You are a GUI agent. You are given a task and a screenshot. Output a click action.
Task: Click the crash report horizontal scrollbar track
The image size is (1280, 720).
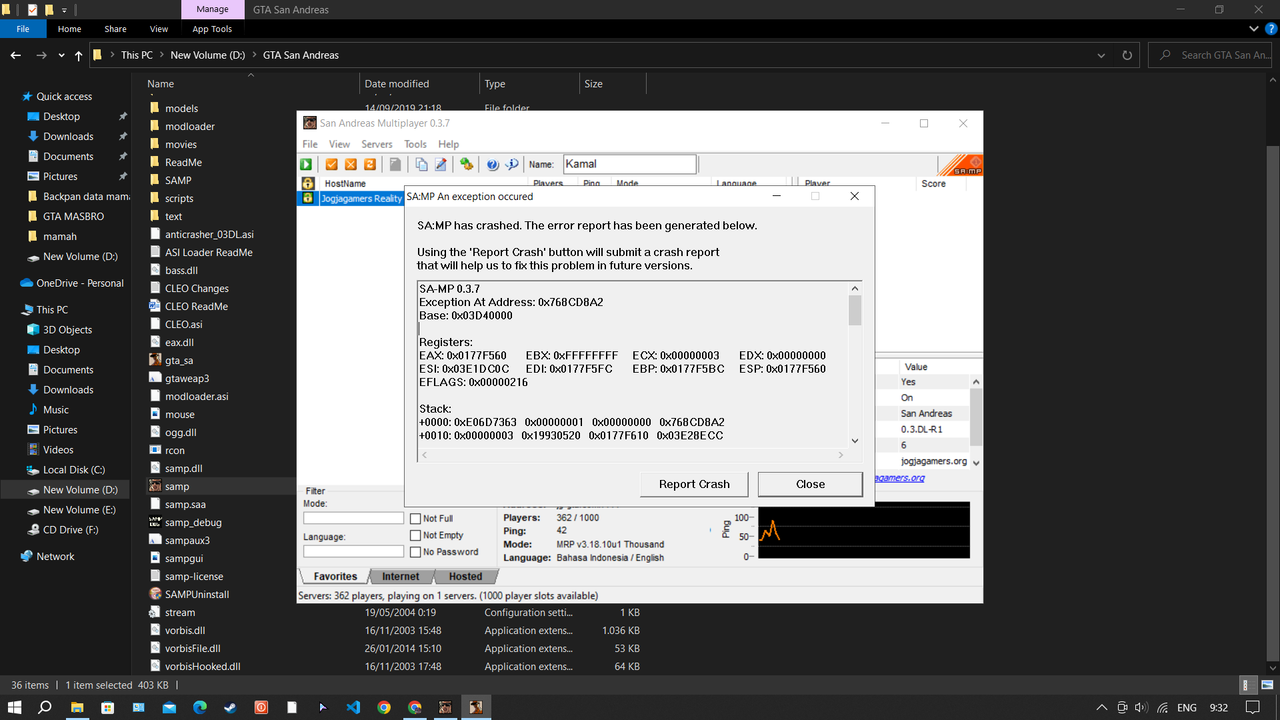click(635, 455)
